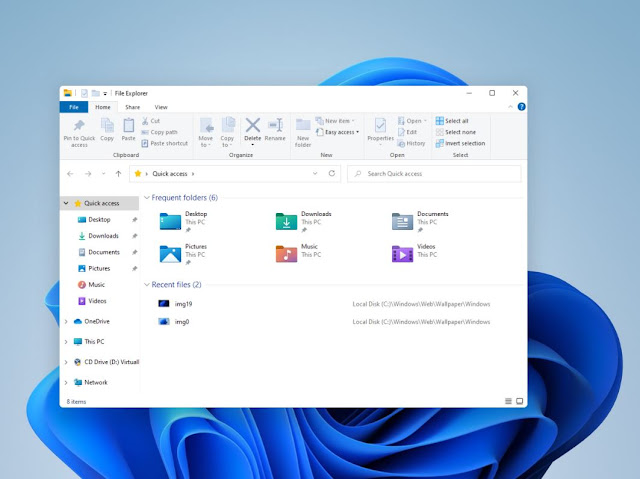Open dropdown arrow next to Open command
Viewport: 640px width, 479px height.
[x=425, y=121]
